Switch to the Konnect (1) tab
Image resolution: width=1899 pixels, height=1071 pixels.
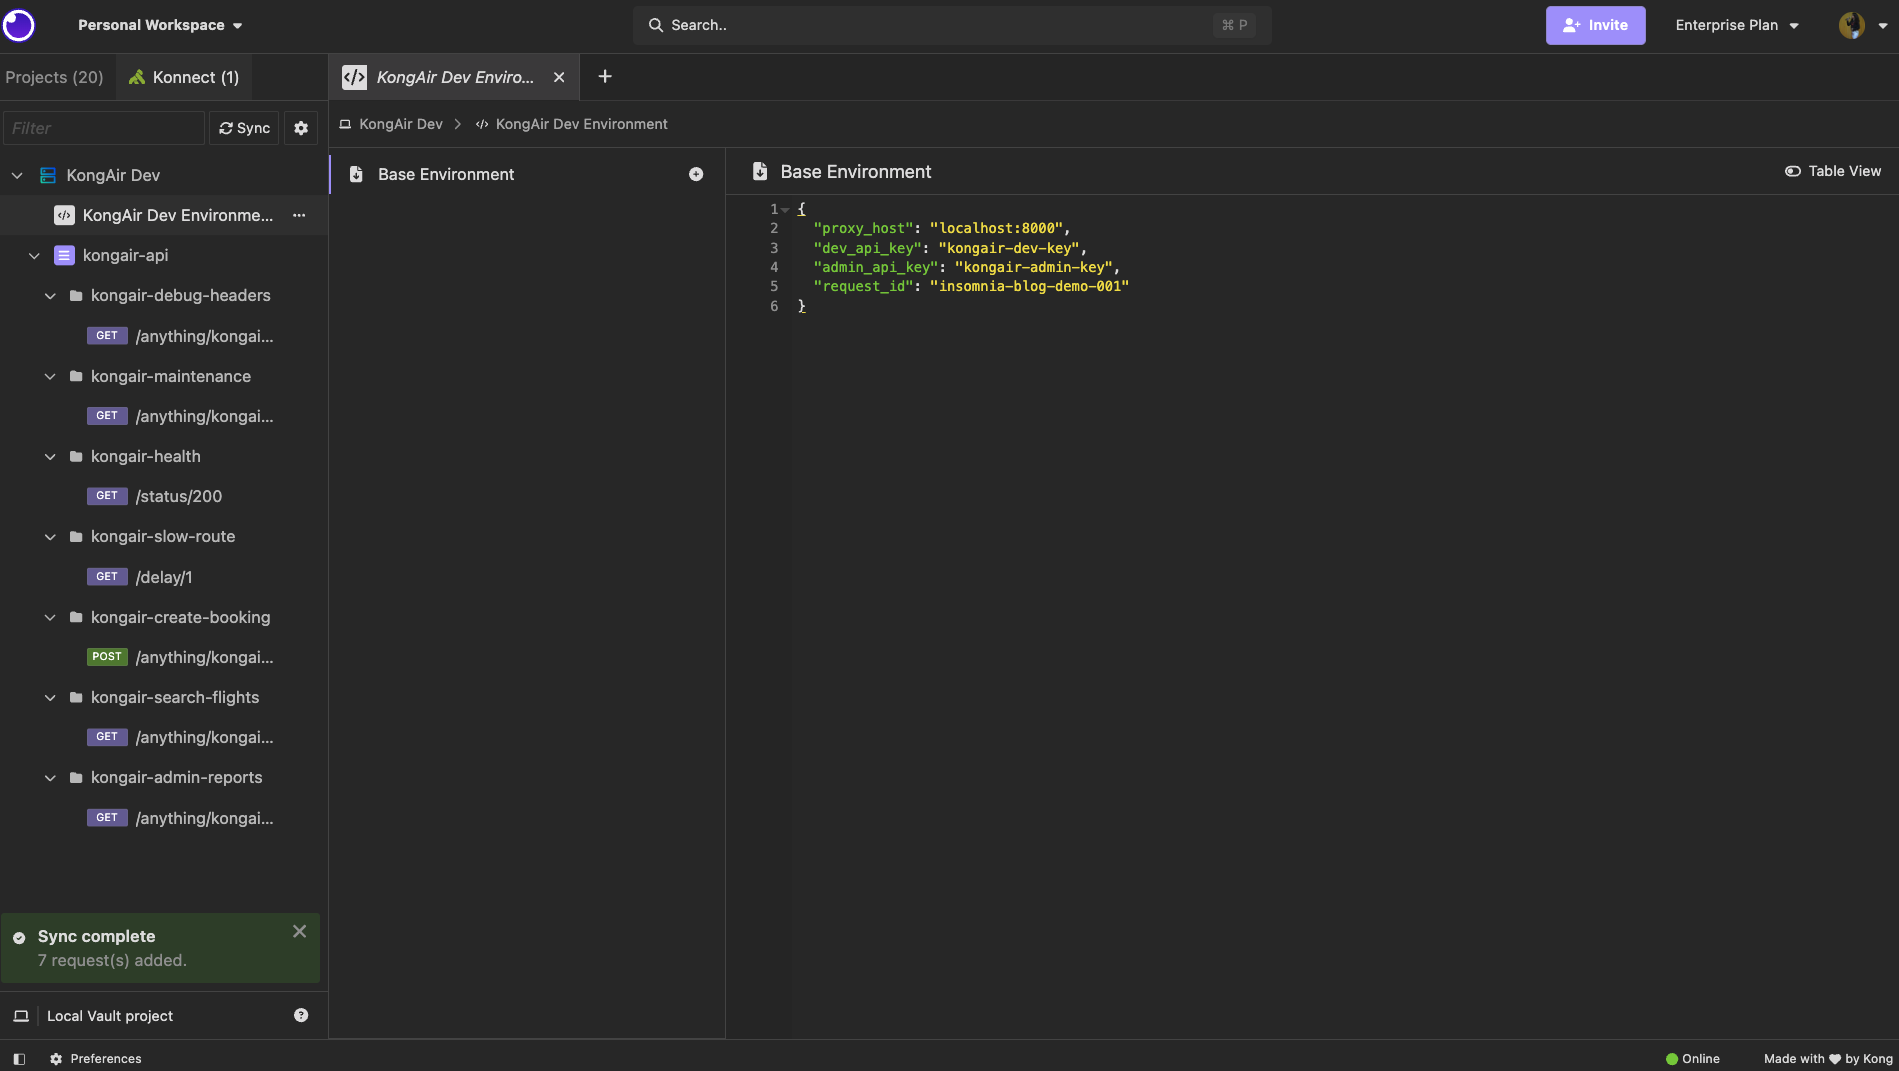coord(184,77)
